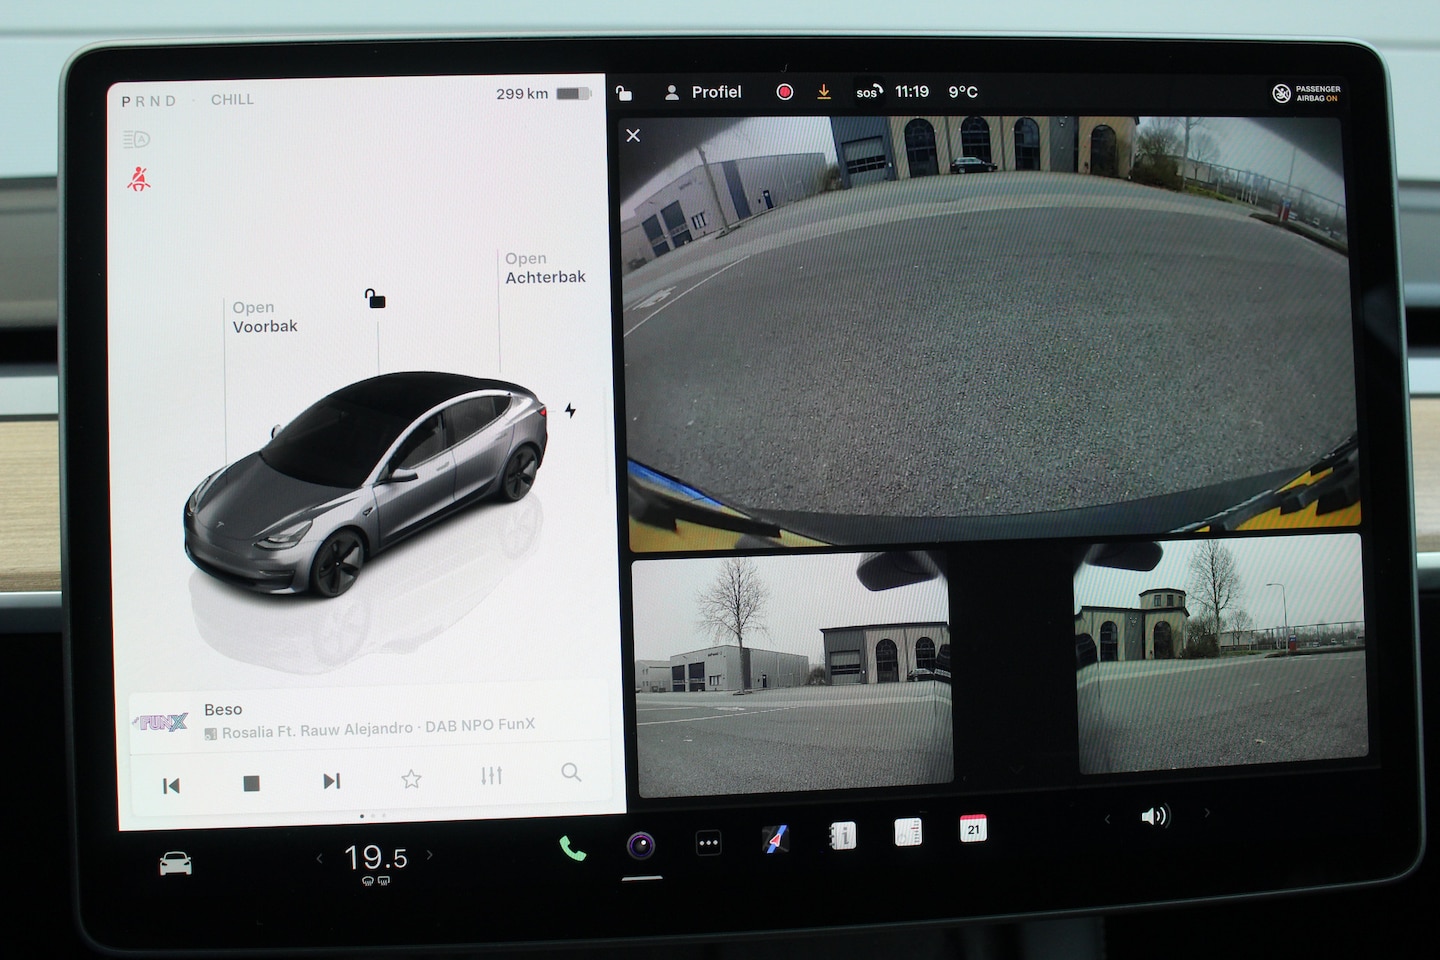The image size is (1440, 960).
Task: Tap the car controls icon
Action: pyautogui.click(x=176, y=863)
